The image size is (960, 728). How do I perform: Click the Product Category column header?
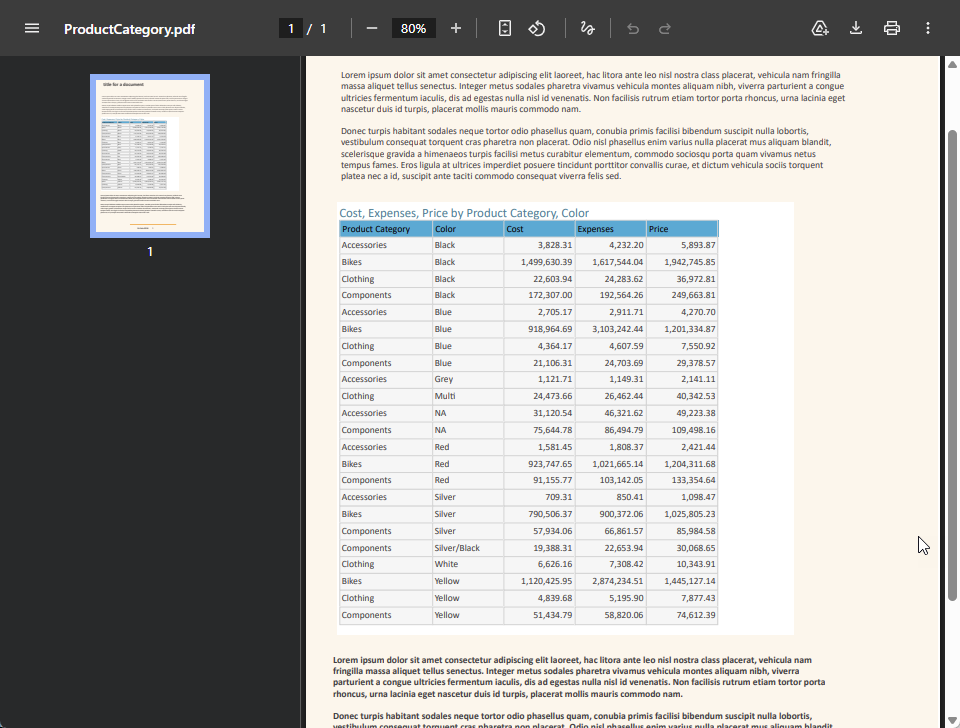(376, 229)
